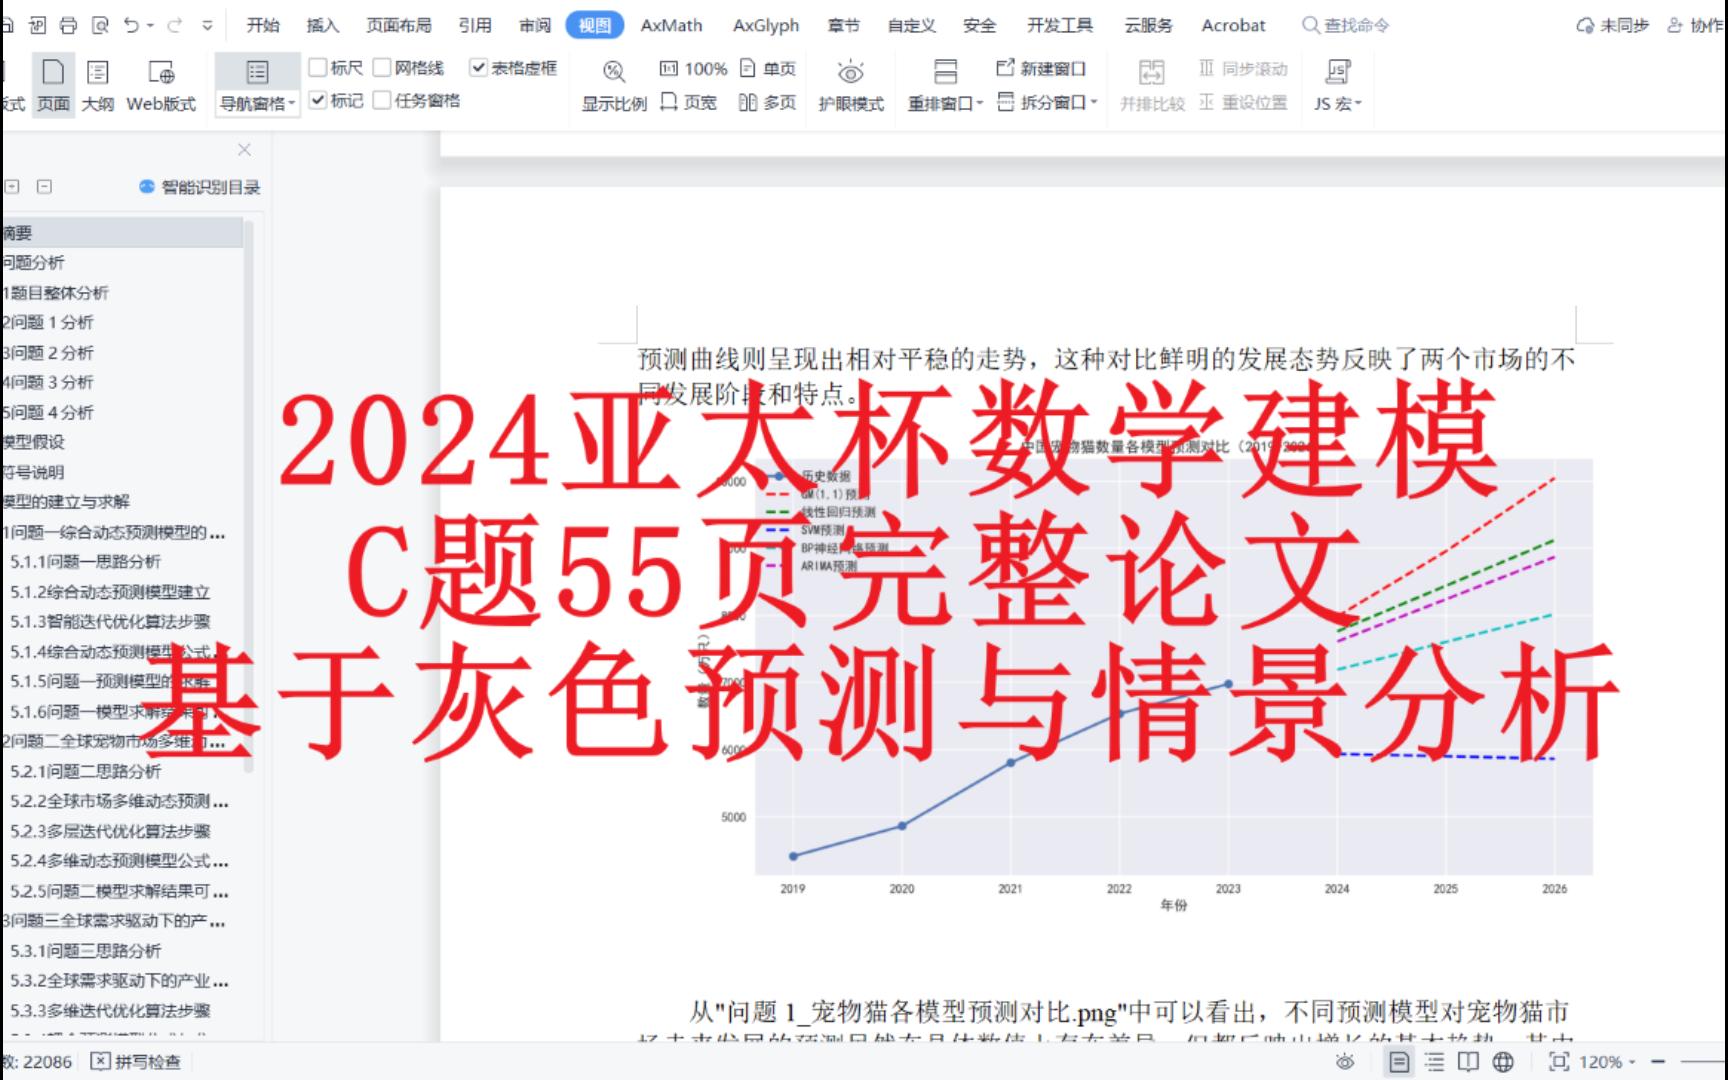Image resolution: width=1728 pixels, height=1080 pixels.
Task: Click 未同步 cloud sync status
Action: pos(1612,26)
